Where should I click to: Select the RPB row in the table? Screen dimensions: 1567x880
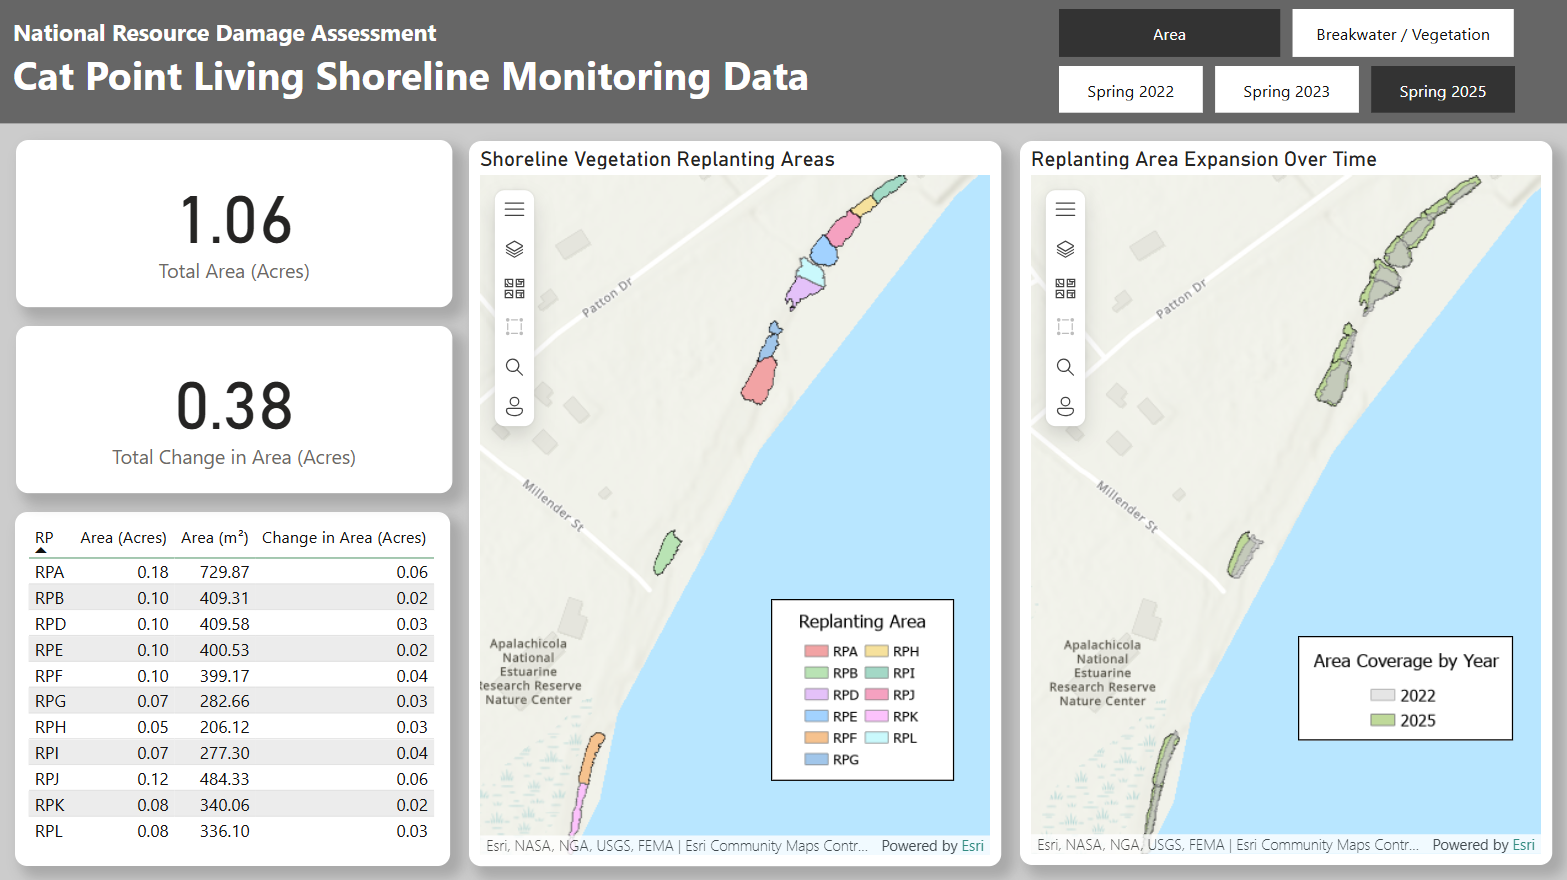click(x=231, y=598)
